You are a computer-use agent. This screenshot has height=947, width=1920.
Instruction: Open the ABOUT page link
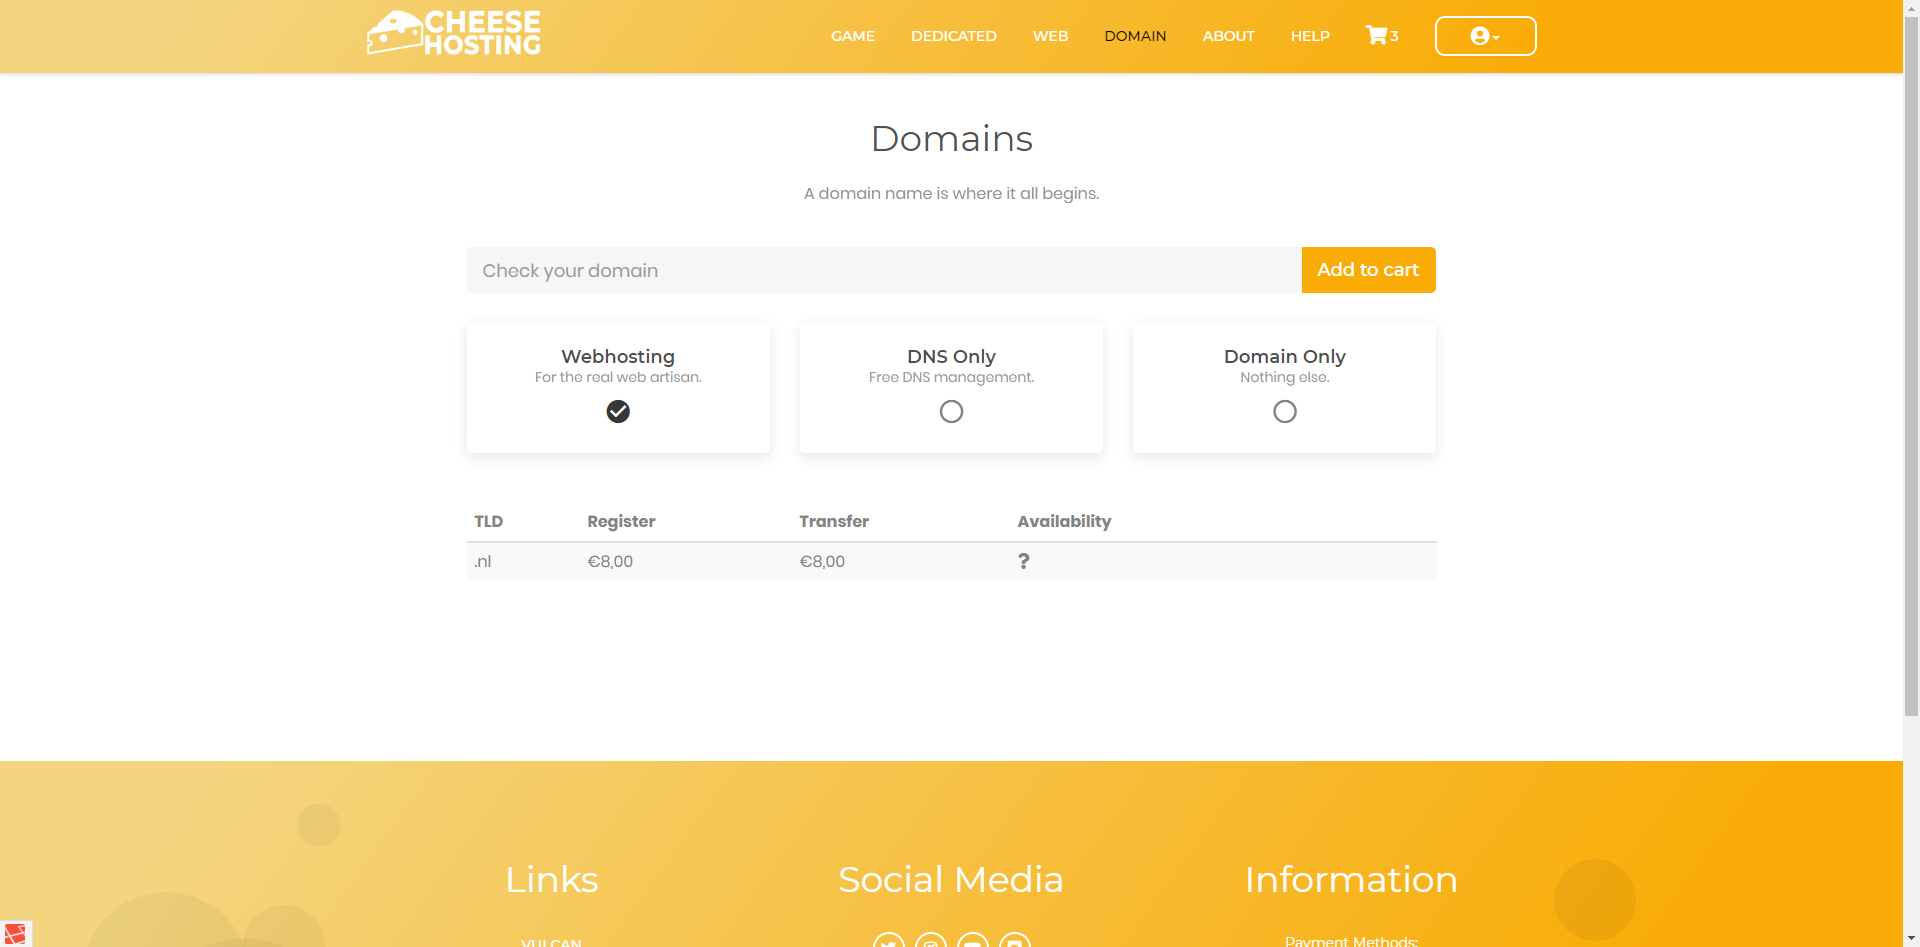pyautogui.click(x=1228, y=36)
